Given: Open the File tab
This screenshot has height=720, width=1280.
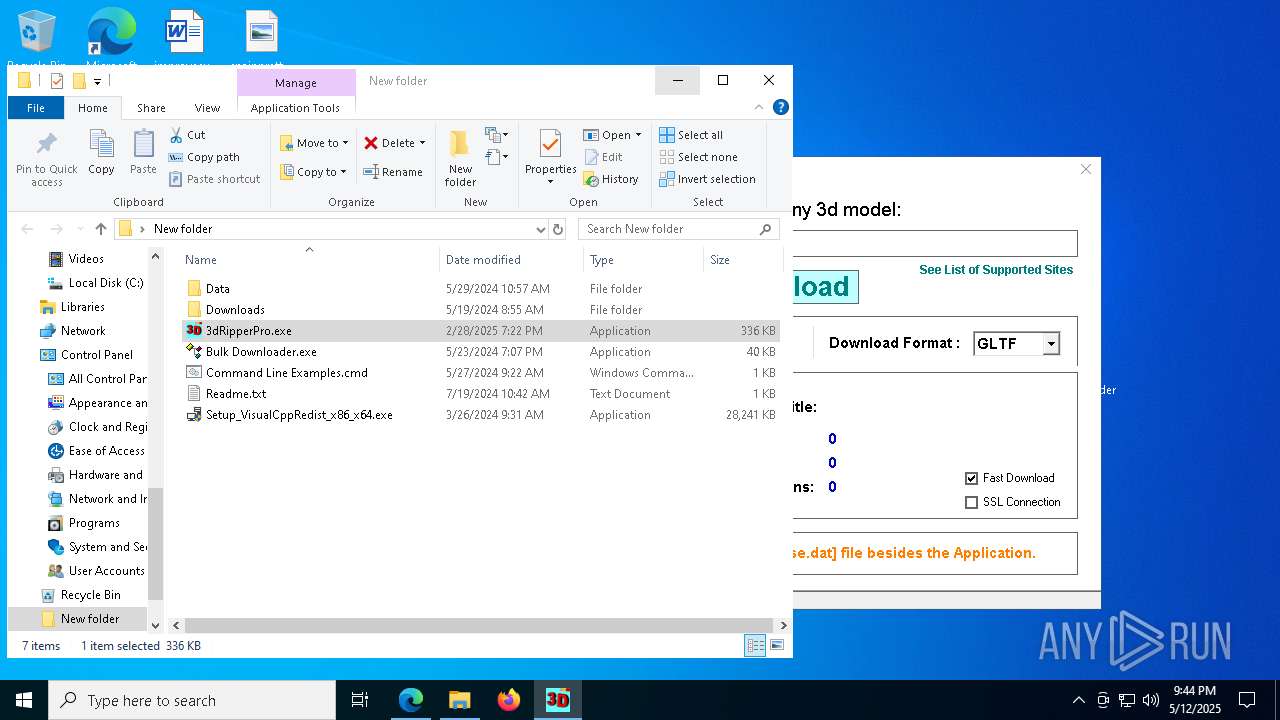Looking at the screenshot, I should click(x=36, y=108).
